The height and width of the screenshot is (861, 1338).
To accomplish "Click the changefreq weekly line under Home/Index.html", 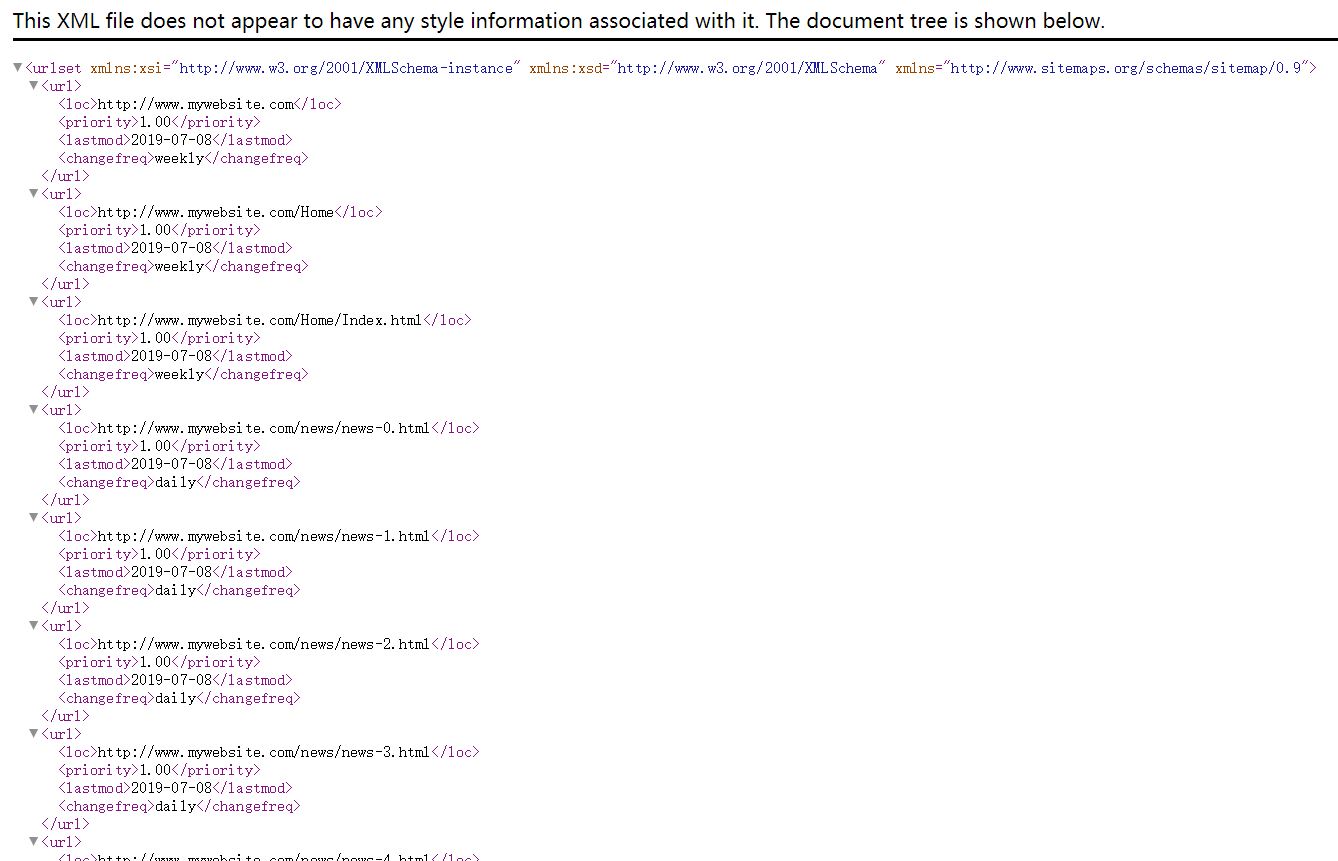I will [183, 374].
